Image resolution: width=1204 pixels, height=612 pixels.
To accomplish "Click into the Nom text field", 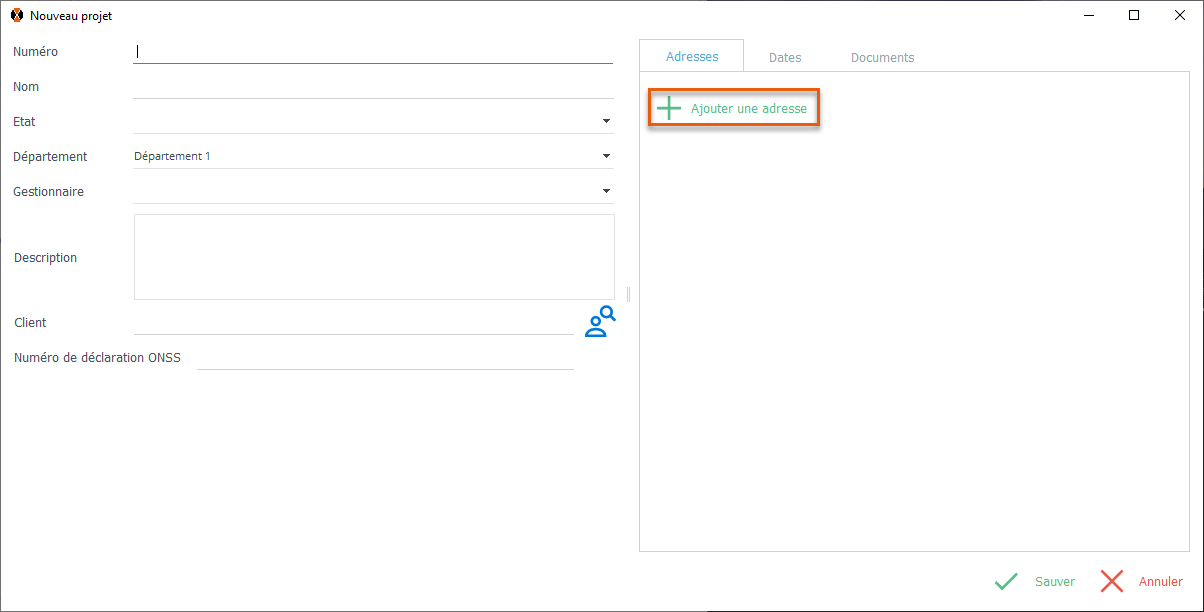I will point(372,87).
